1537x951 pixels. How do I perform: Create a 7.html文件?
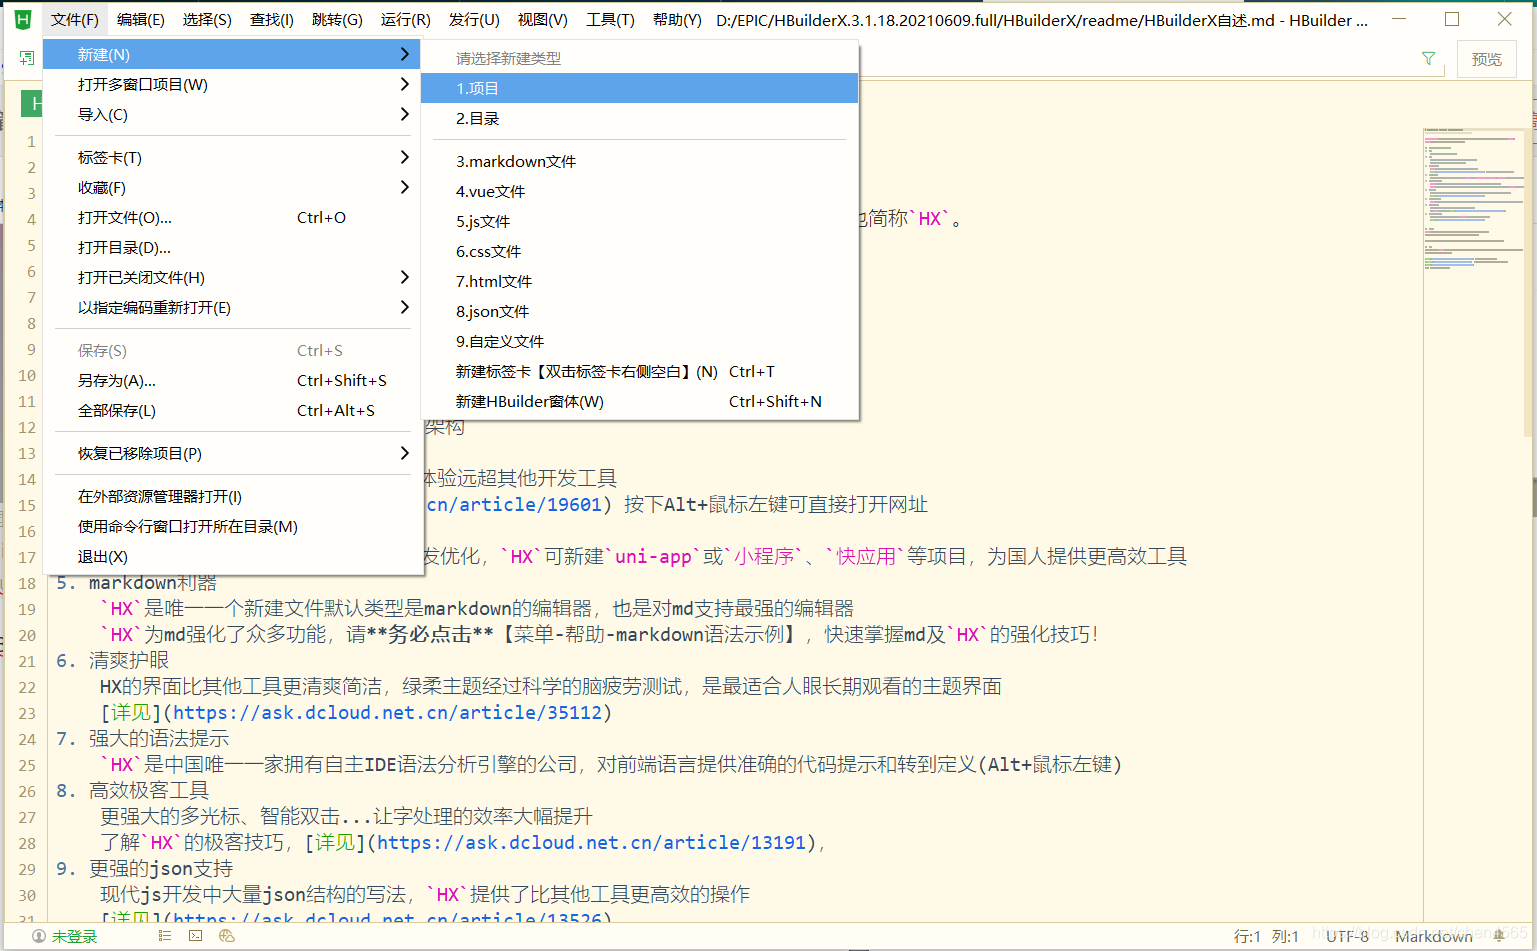(x=640, y=281)
